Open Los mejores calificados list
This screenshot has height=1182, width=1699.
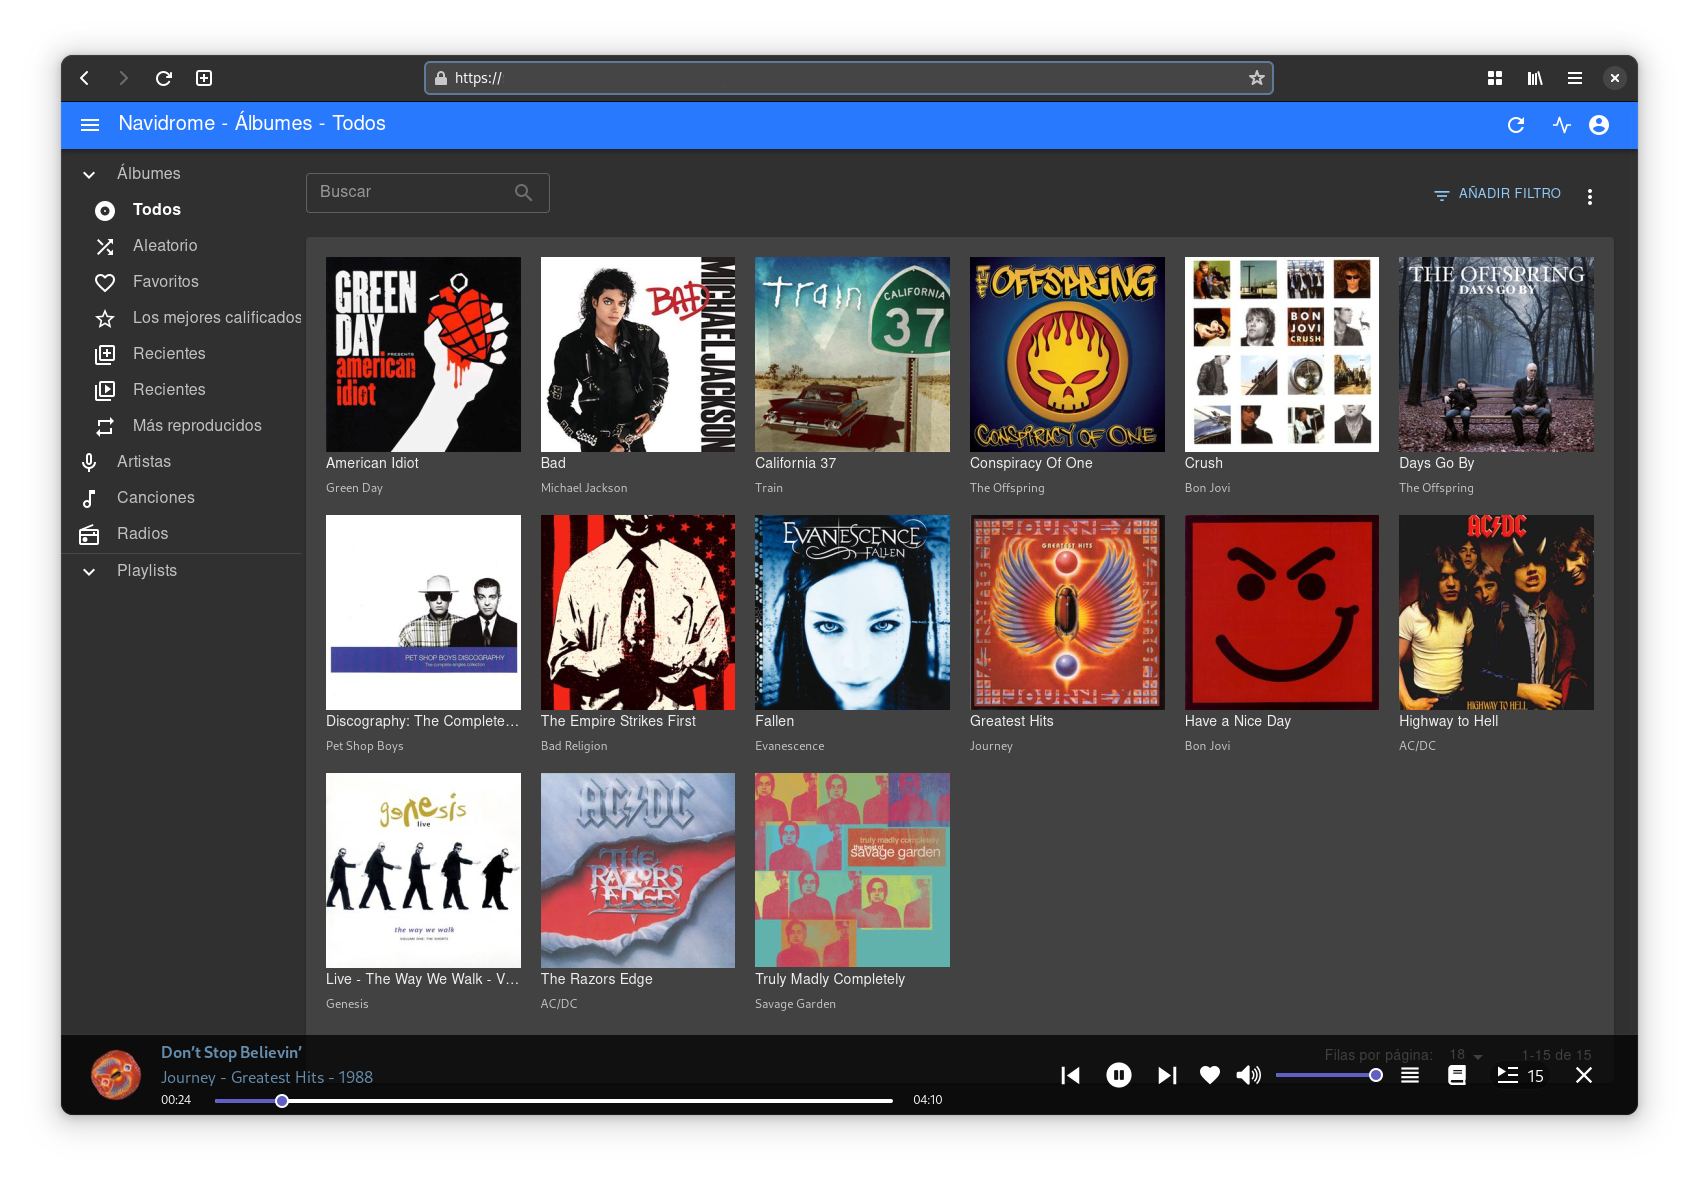[181, 317]
